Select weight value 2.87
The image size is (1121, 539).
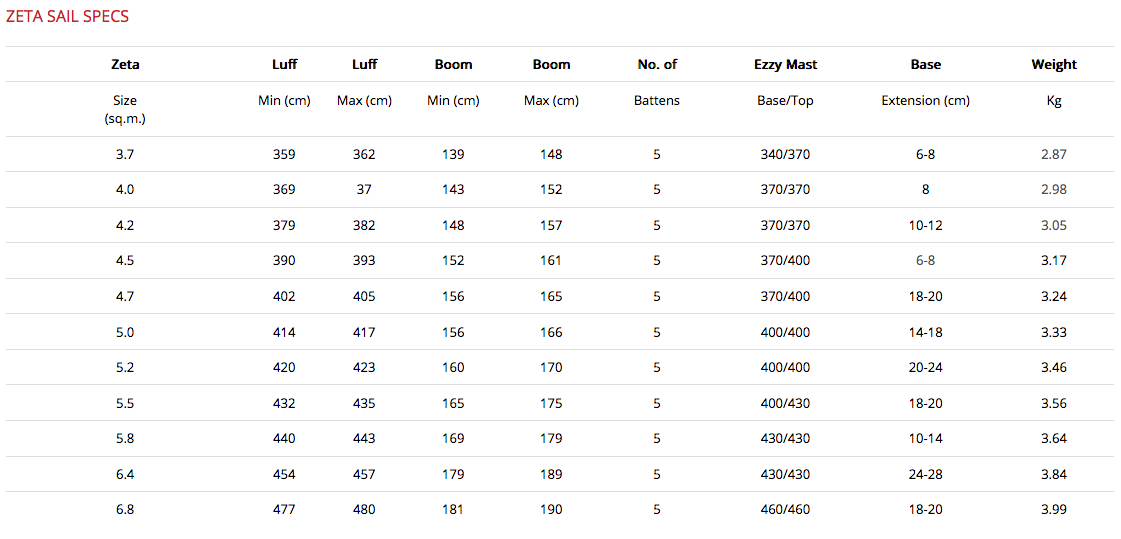pyautogui.click(x=1054, y=154)
